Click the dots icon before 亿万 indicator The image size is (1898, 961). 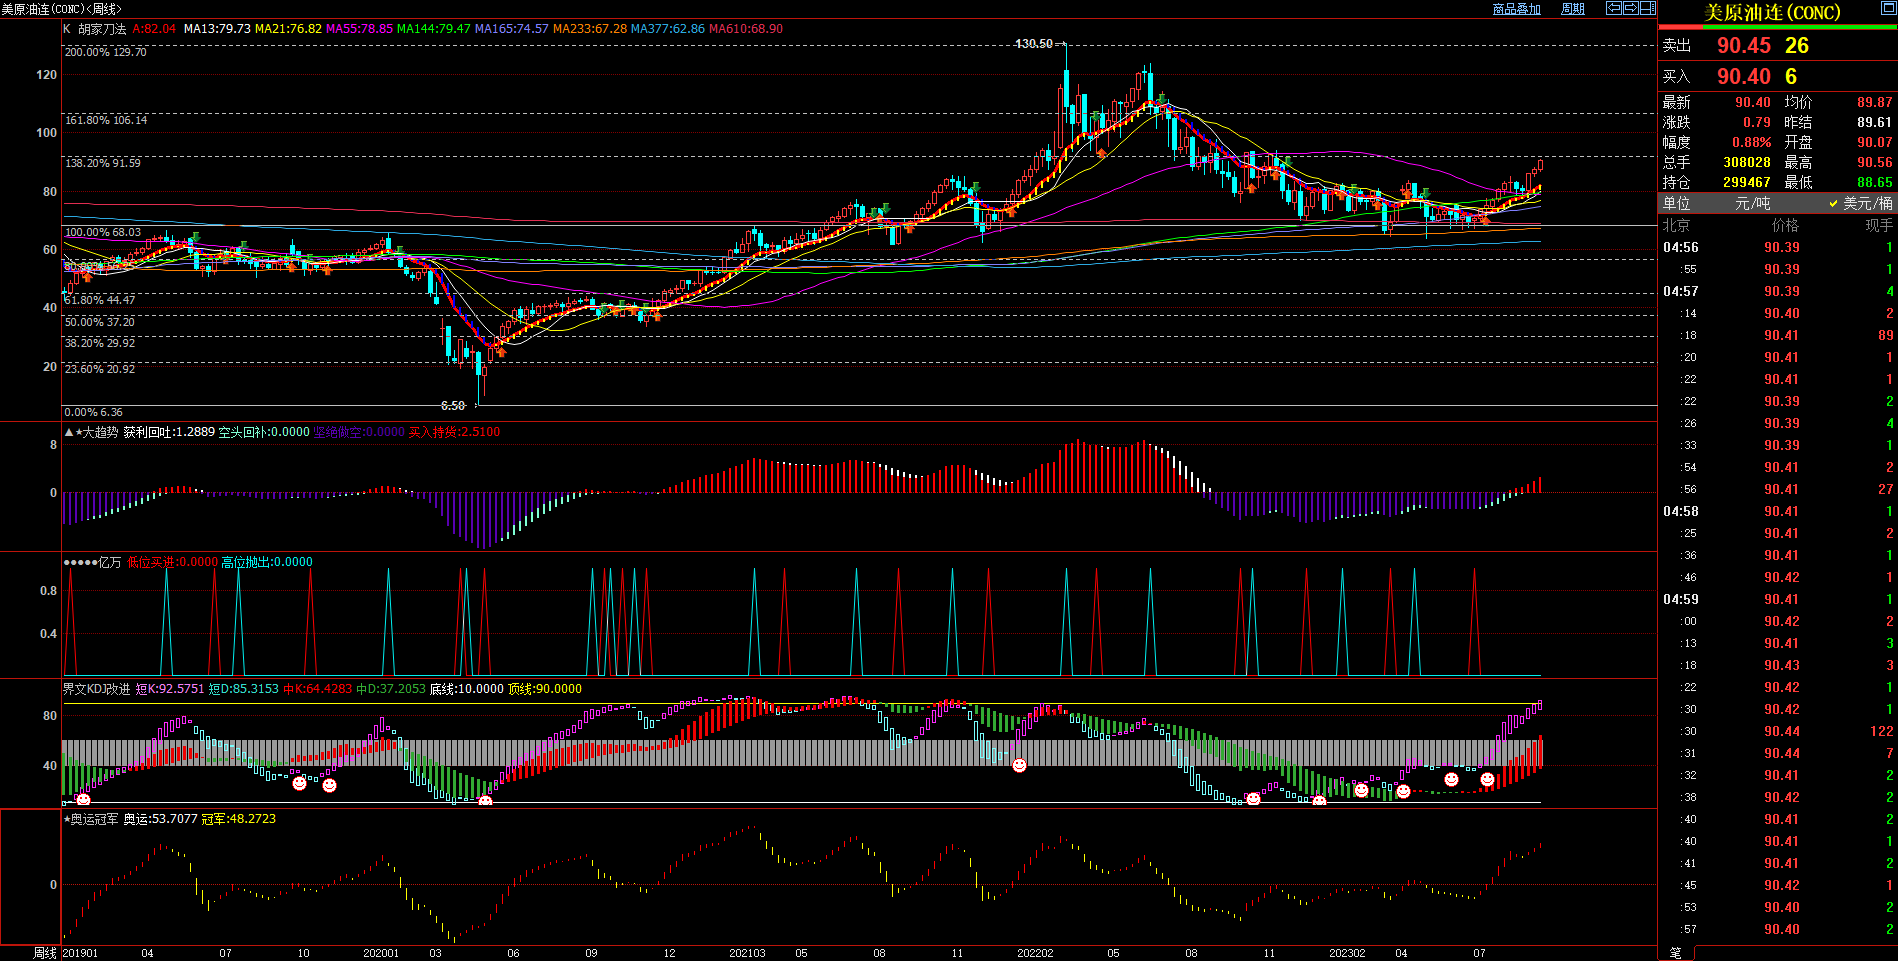tap(80, 562)
